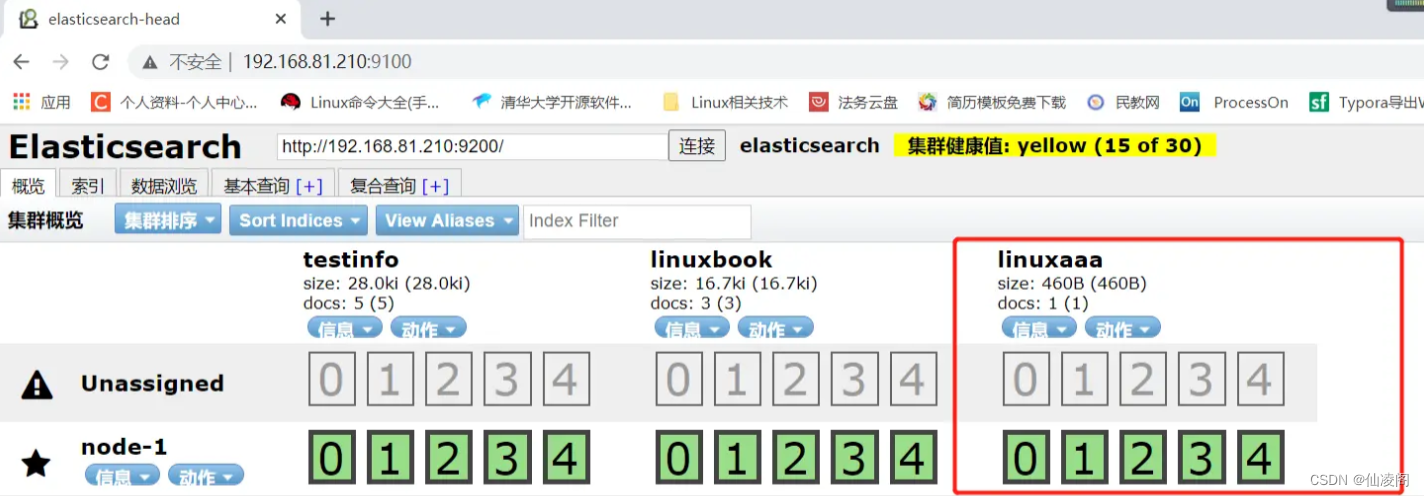Click testinfo unassigned shard 0
The height and width of the screenshot is (496, 1424).
(331, 380)
